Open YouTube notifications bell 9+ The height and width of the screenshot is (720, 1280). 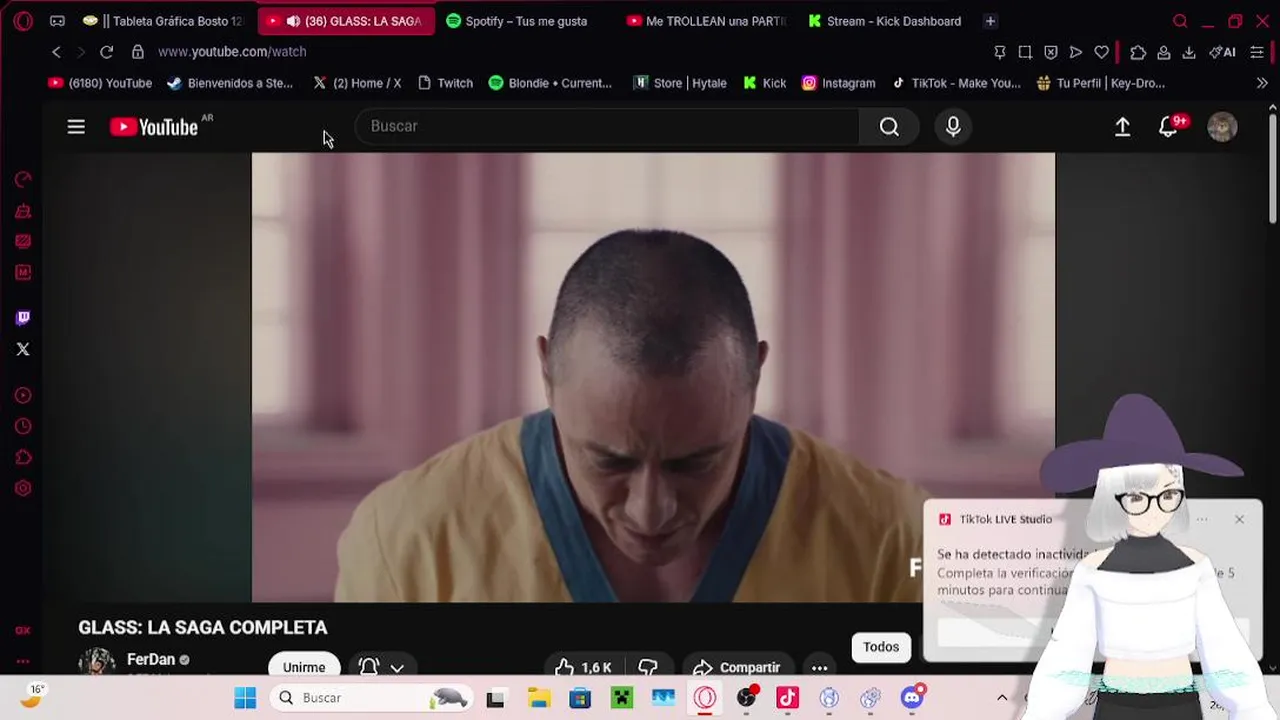[1168, 127]
